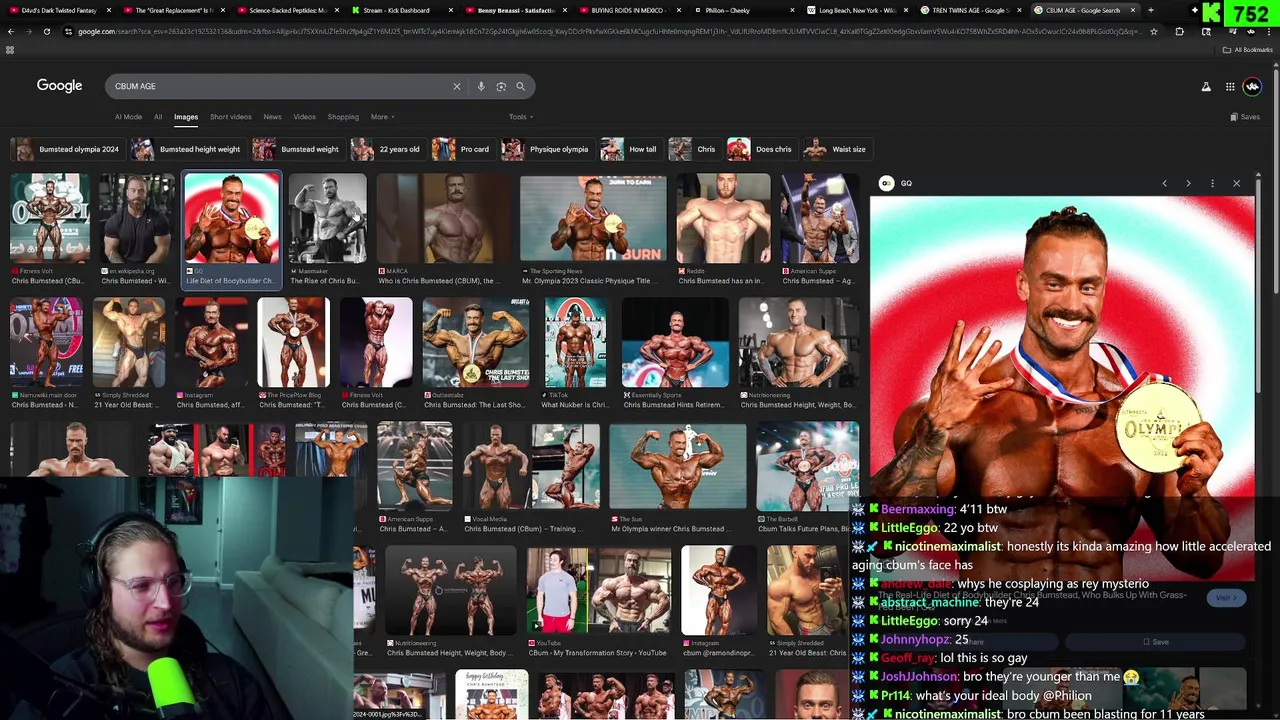
Task: Switch to Shopping tab
Action: [343, 117]
